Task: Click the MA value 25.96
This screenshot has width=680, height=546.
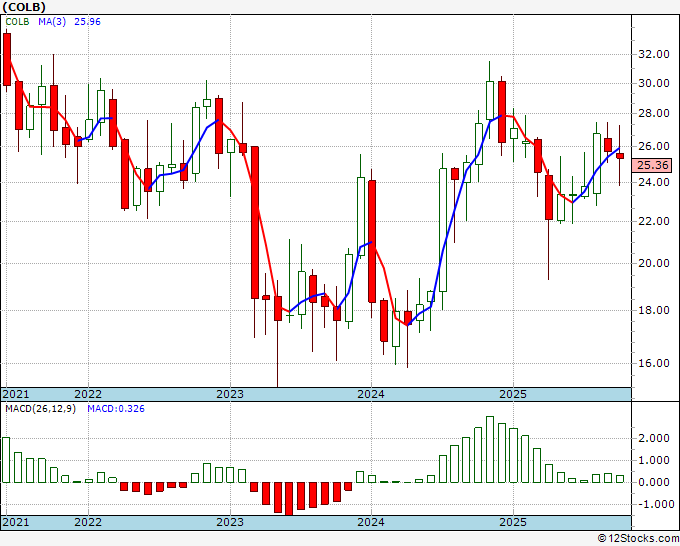Action: click(x=87, y=22)
